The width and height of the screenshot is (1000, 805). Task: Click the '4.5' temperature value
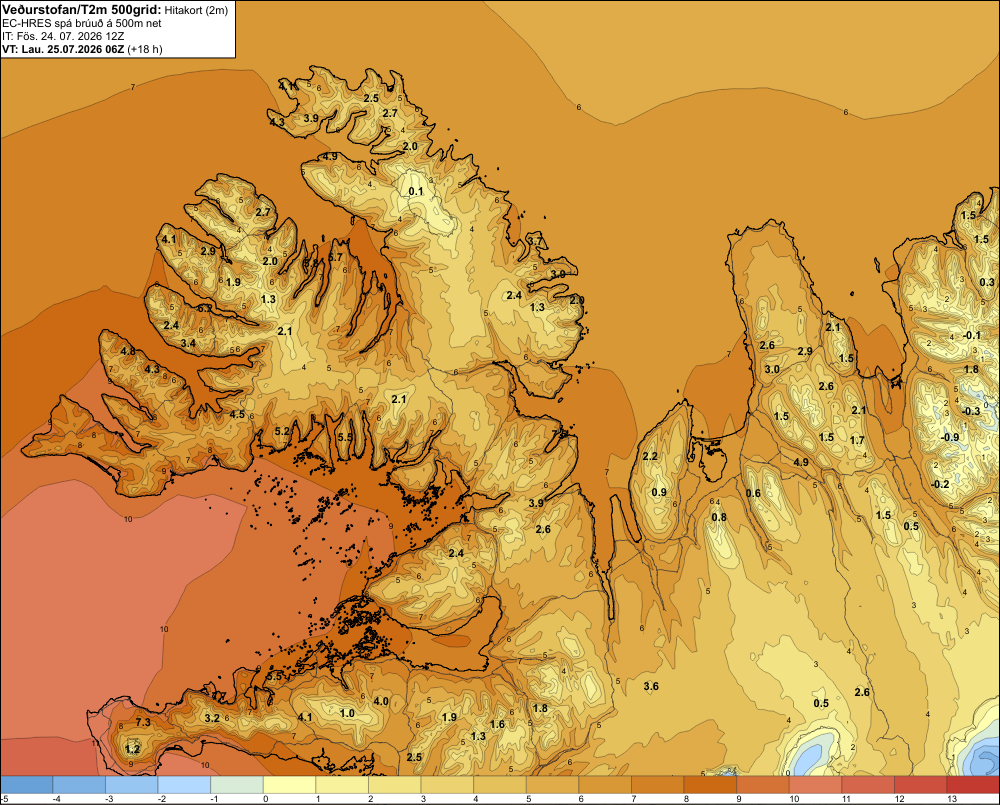tap(237, 414)
